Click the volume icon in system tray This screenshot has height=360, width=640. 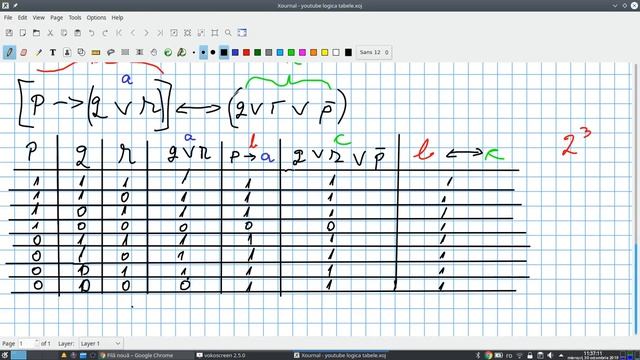(550, 355)
